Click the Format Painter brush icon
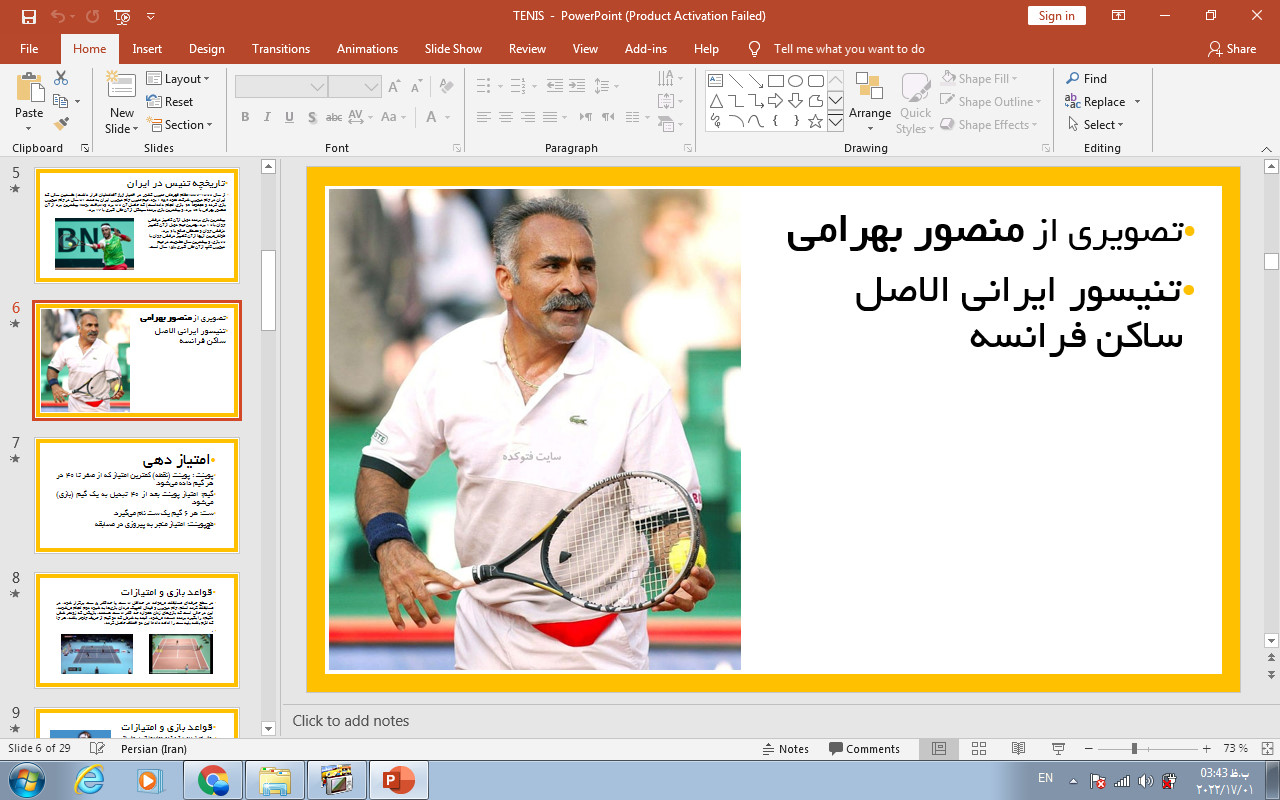The image size is (1280, 800). click(x=61, y=124)
